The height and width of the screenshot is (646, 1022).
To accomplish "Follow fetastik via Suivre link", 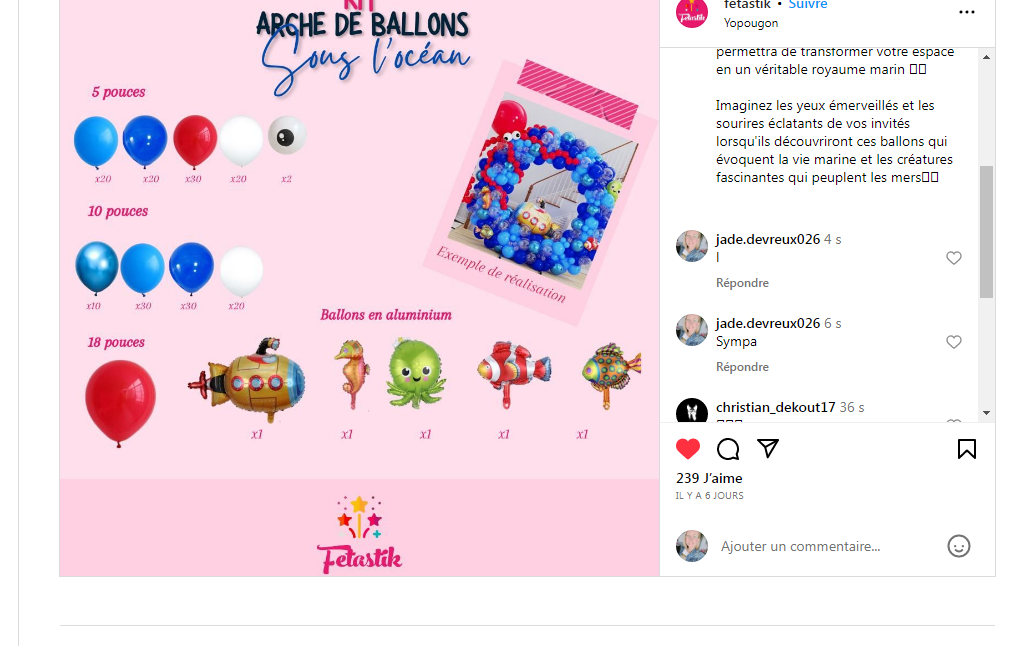I will pyautogui.click(x=808, y=5).
